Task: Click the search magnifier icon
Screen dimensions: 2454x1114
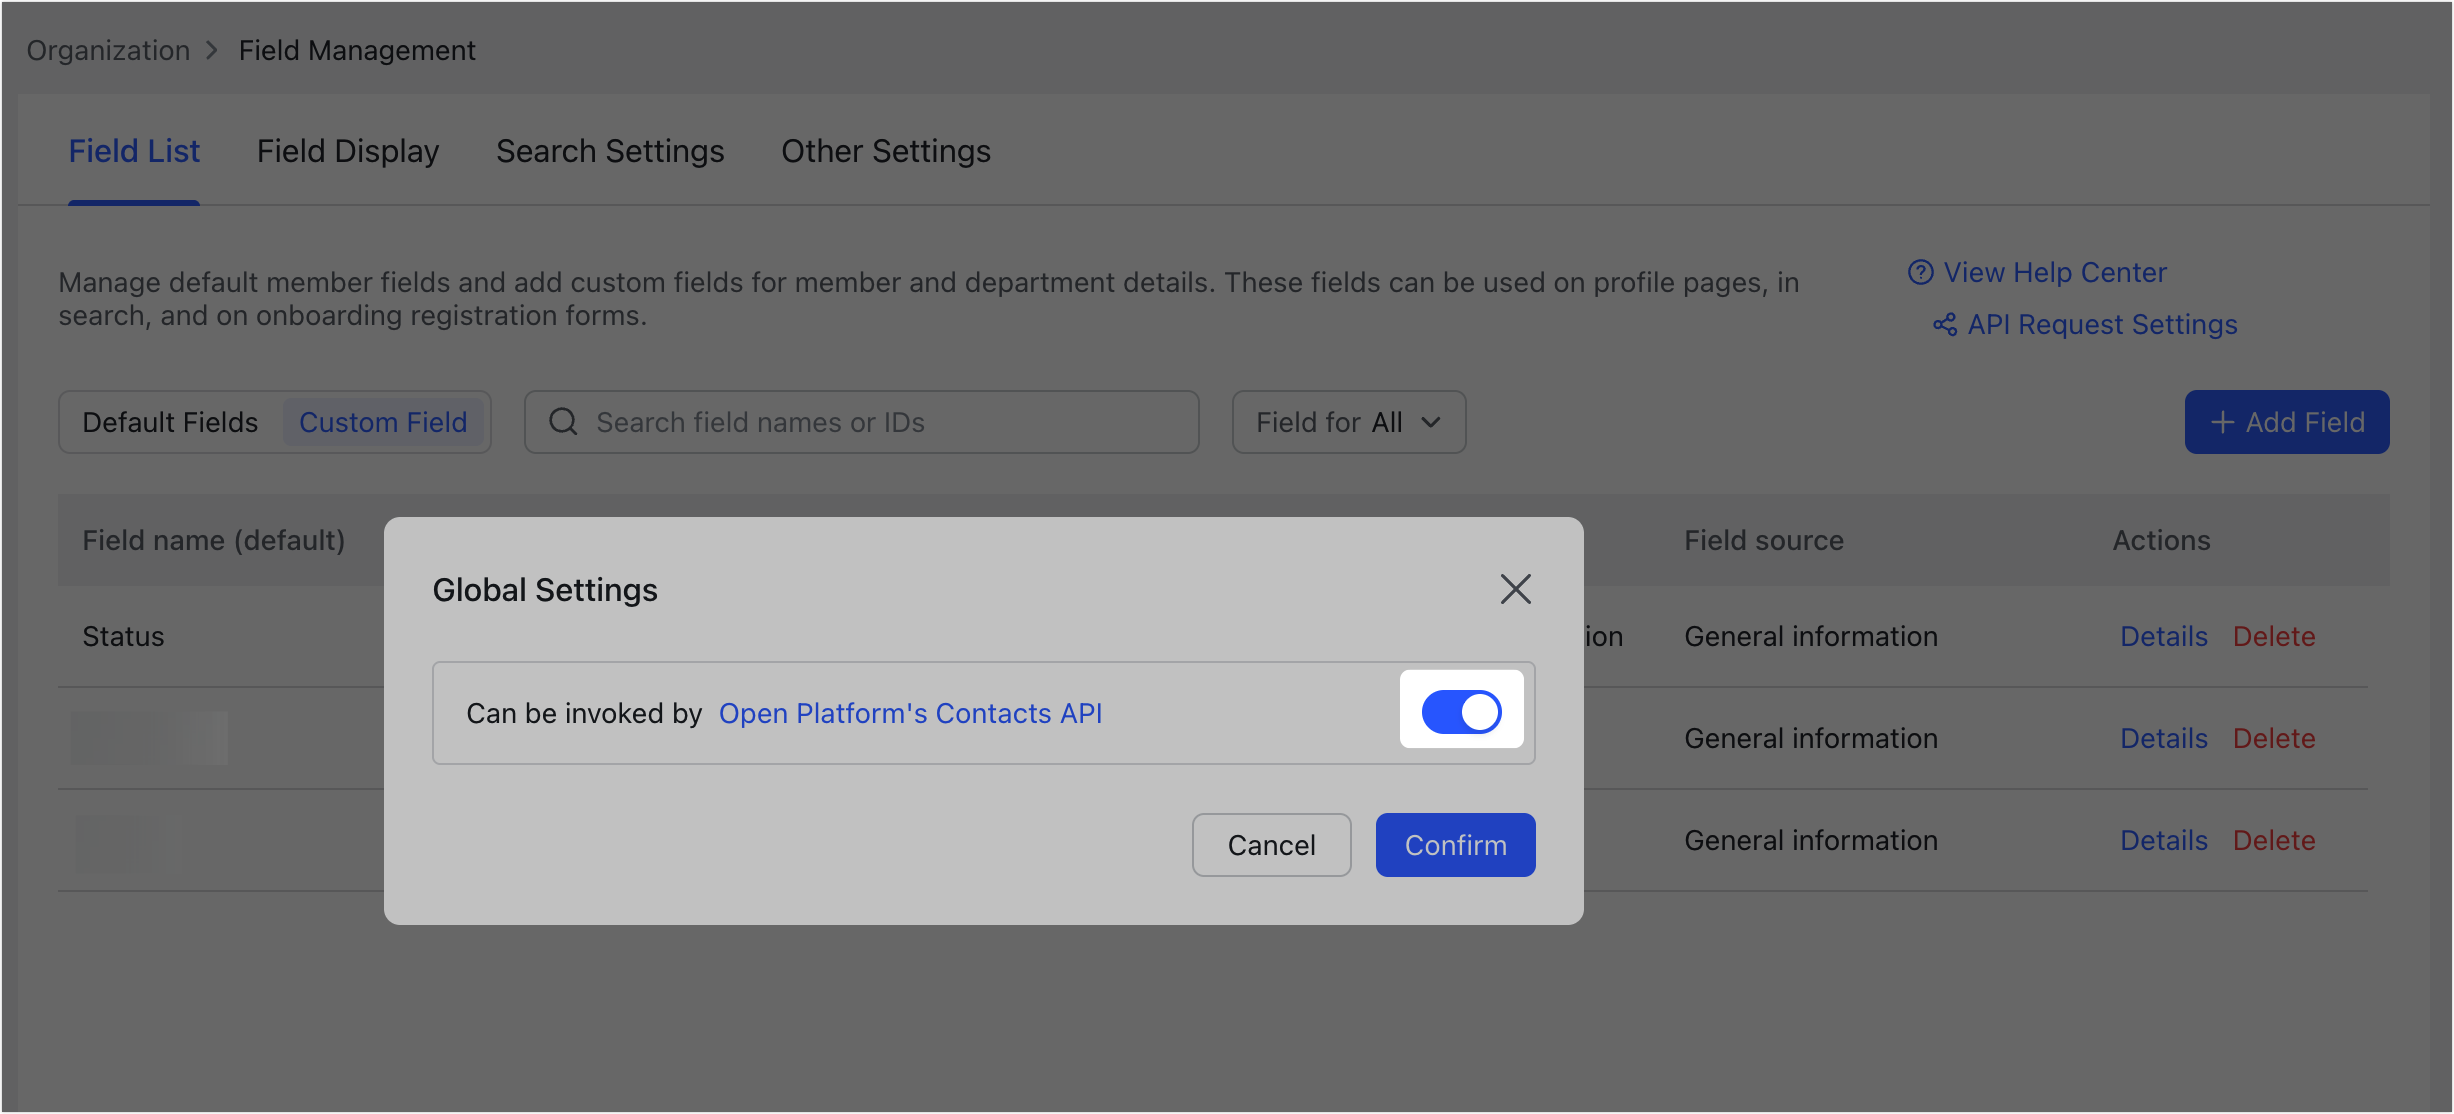Action: 563,421
